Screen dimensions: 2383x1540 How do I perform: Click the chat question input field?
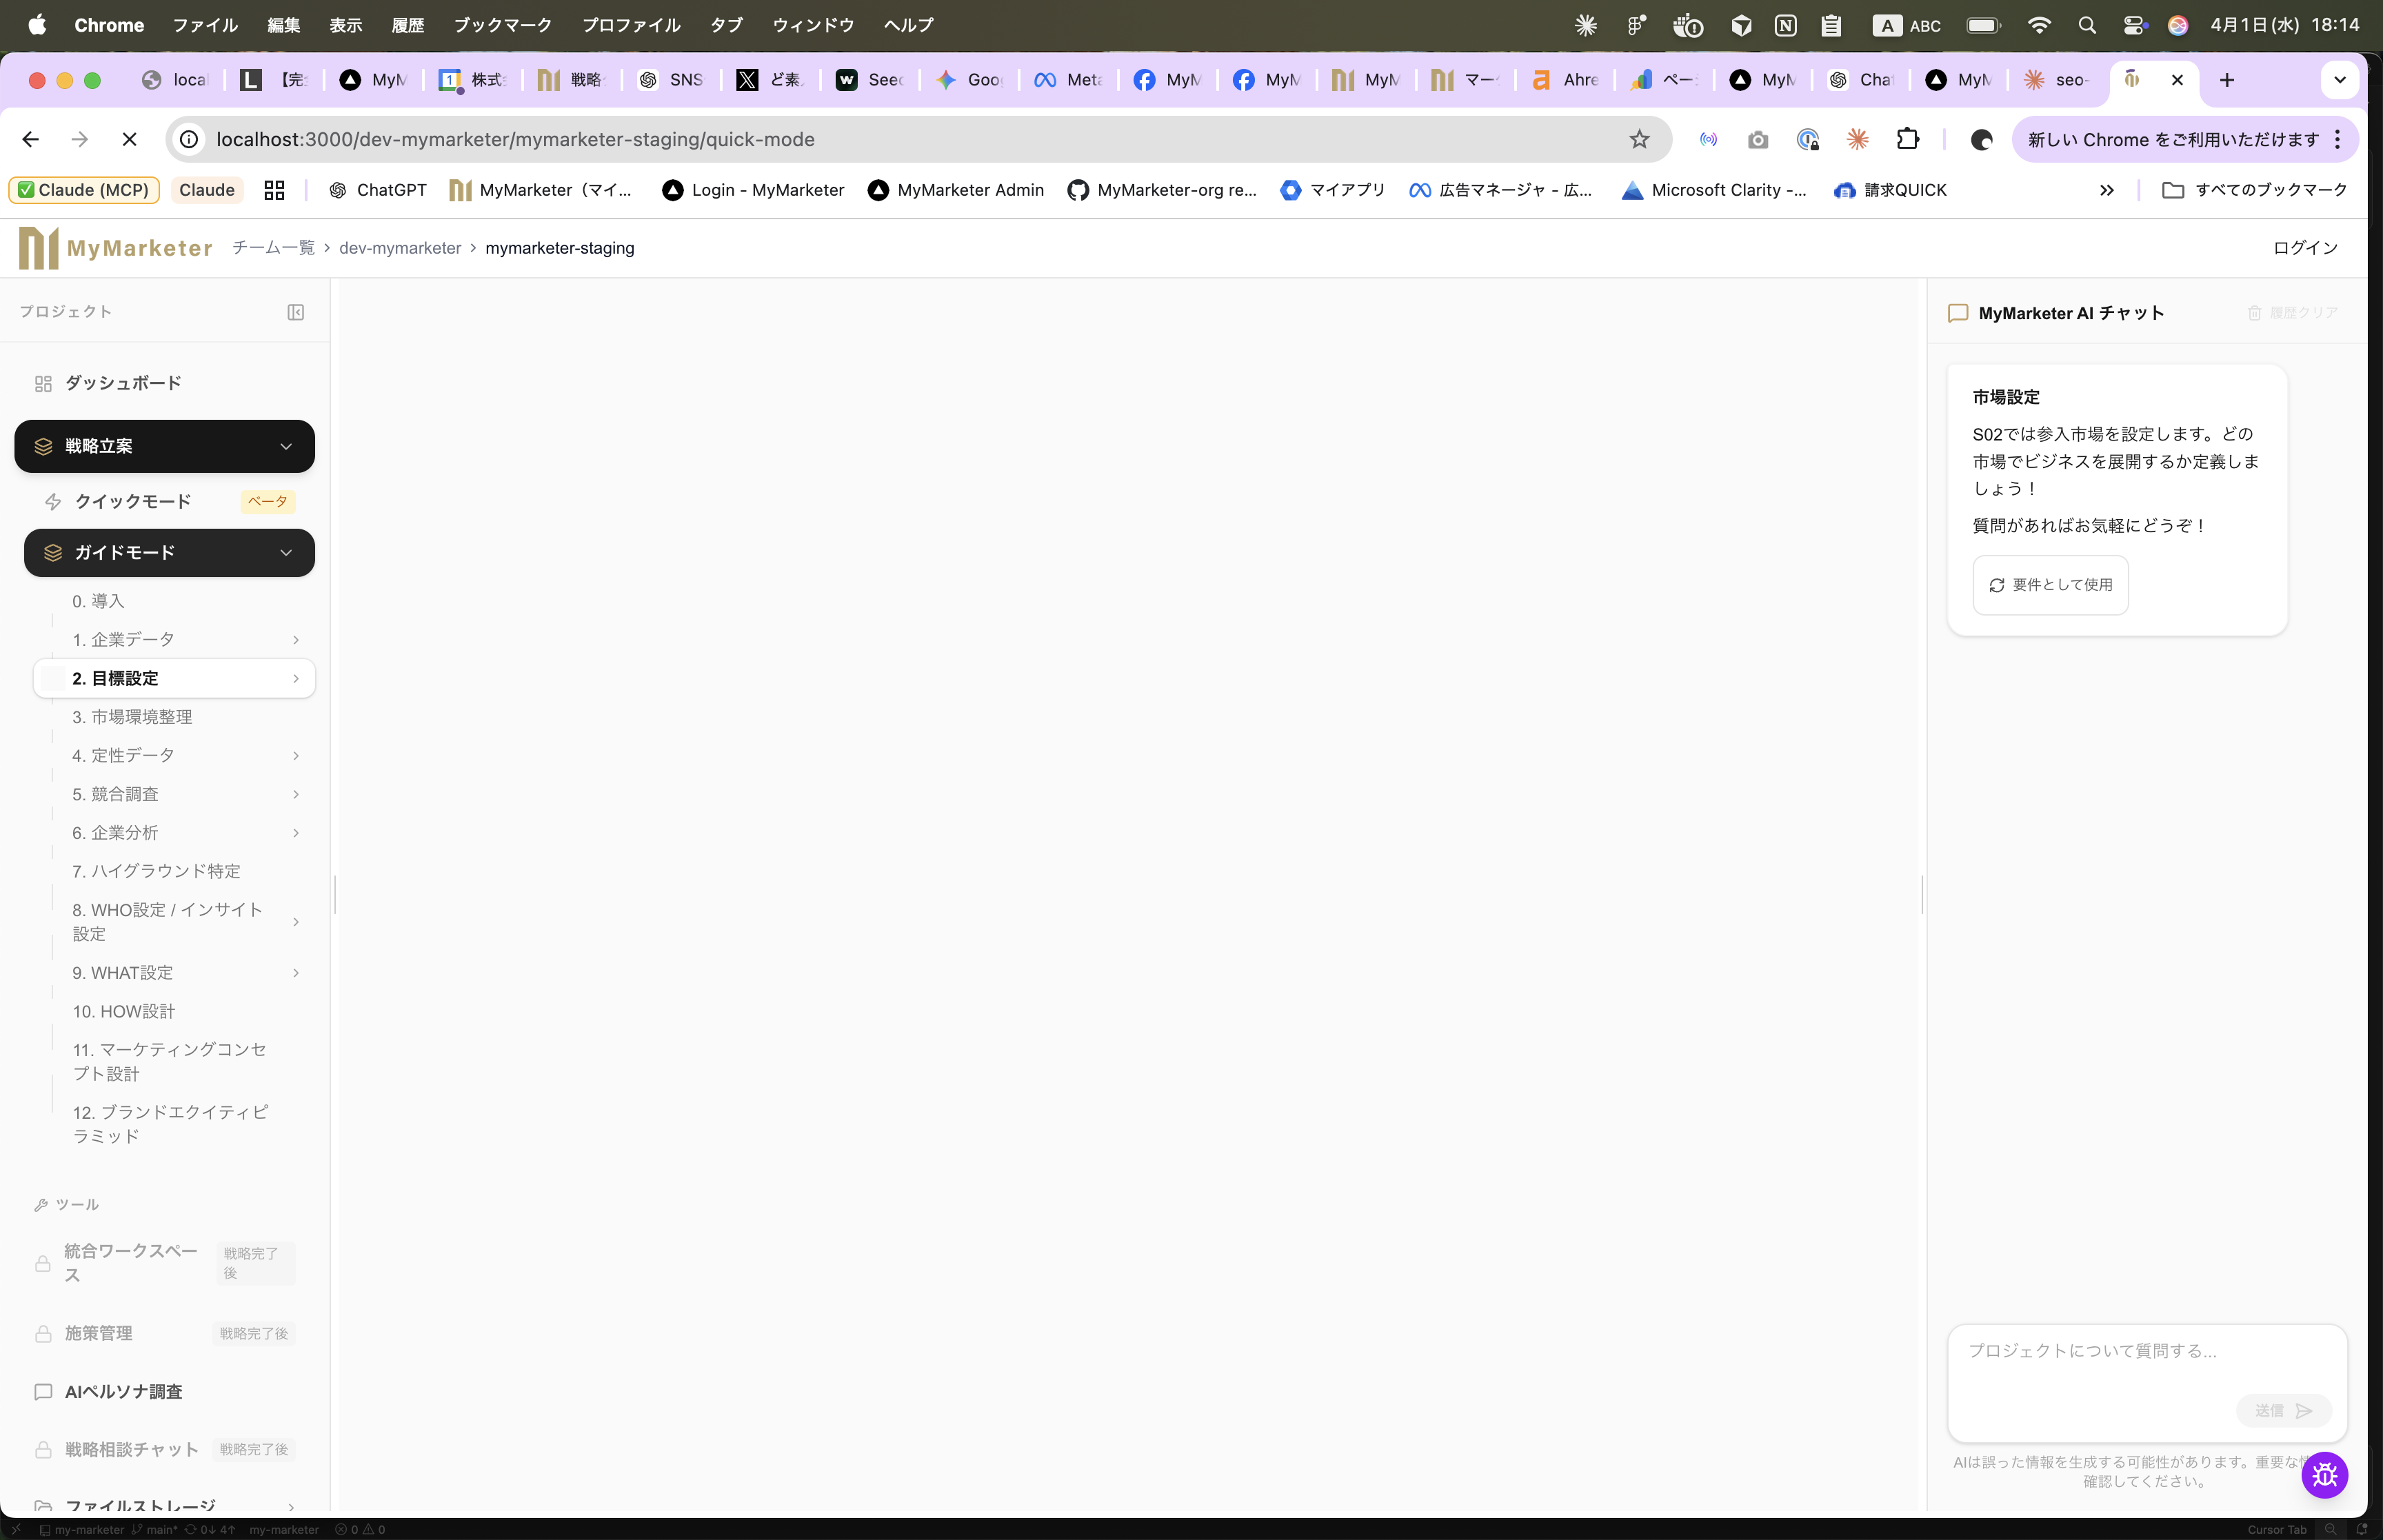(x=2147, y=1382)
